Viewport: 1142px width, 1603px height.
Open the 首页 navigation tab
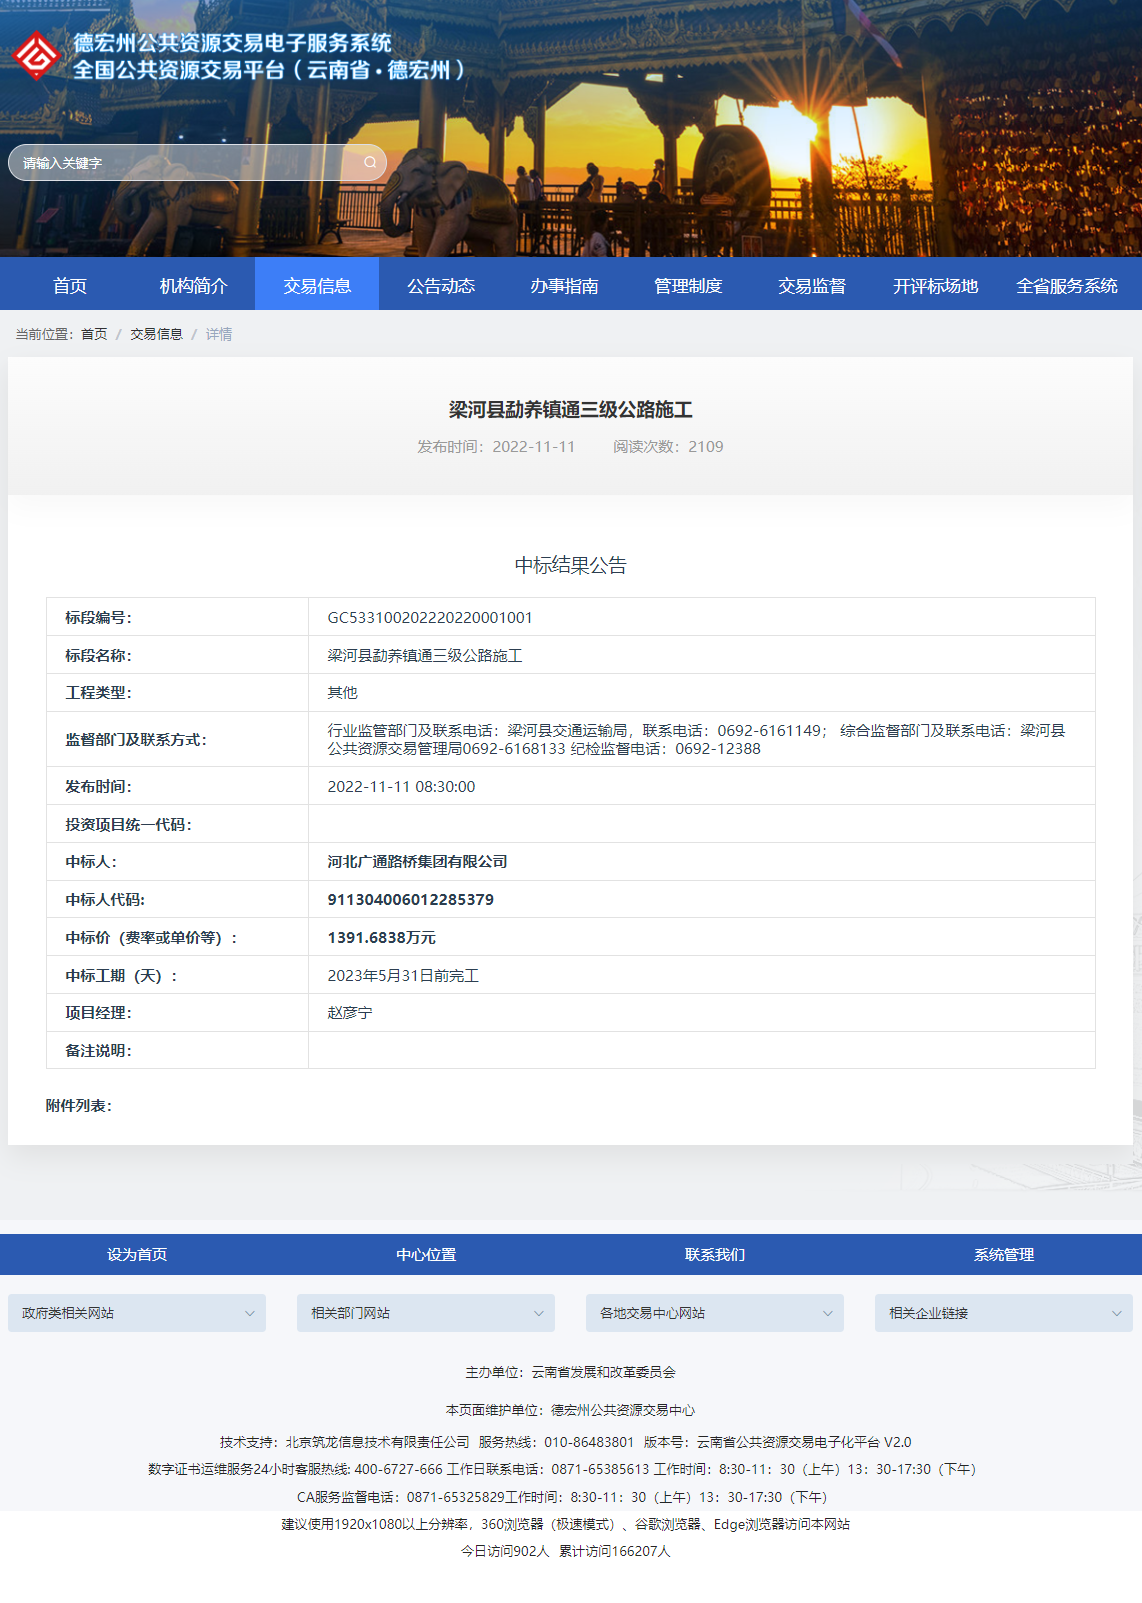pyautogui.click(x=70, y=286)
